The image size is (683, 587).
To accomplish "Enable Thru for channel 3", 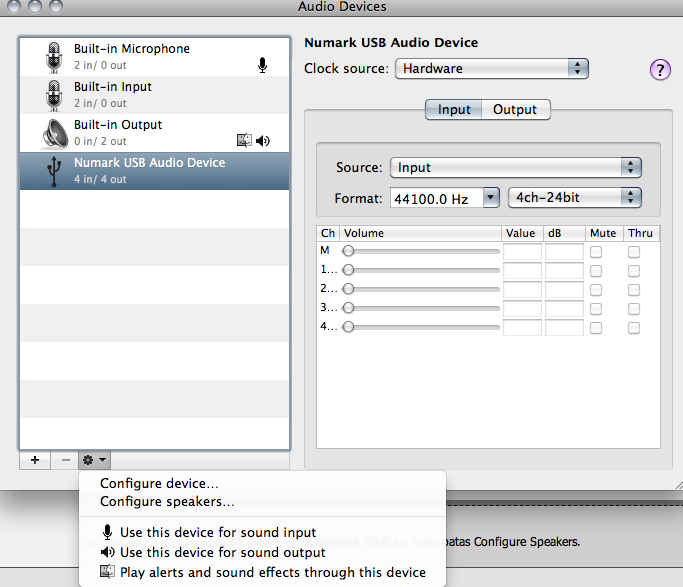I will tap(634, 309).
